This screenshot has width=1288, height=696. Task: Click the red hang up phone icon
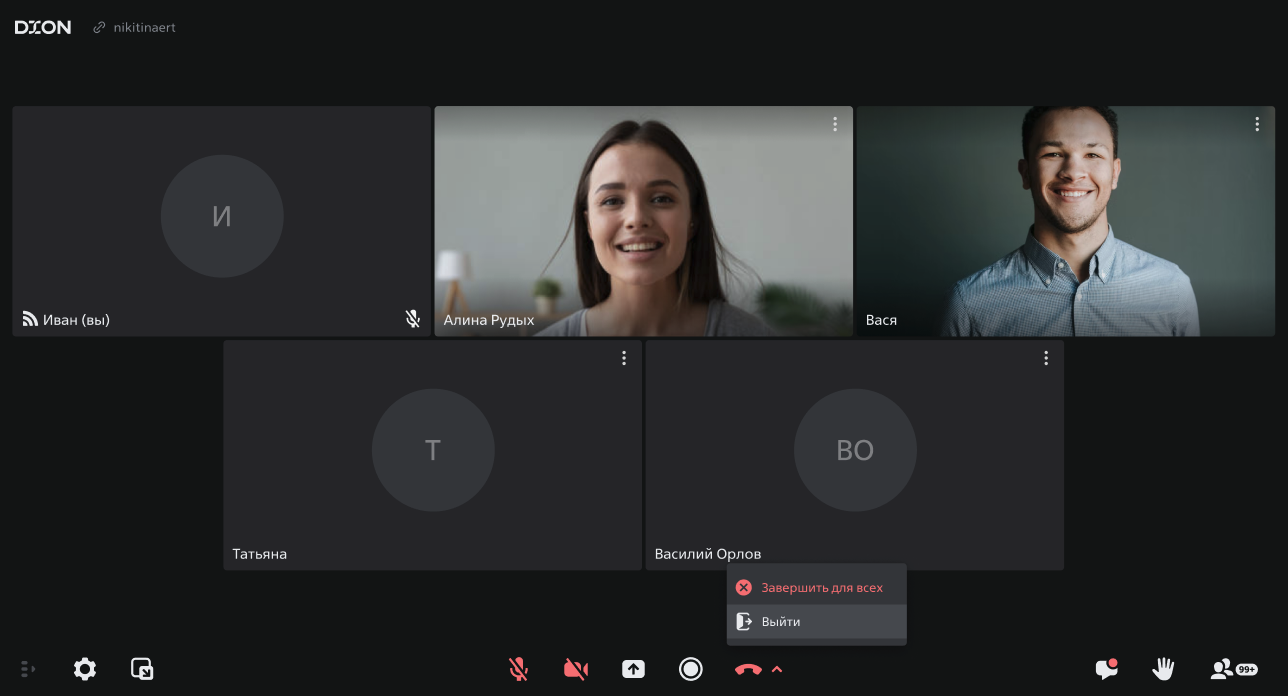748,669
